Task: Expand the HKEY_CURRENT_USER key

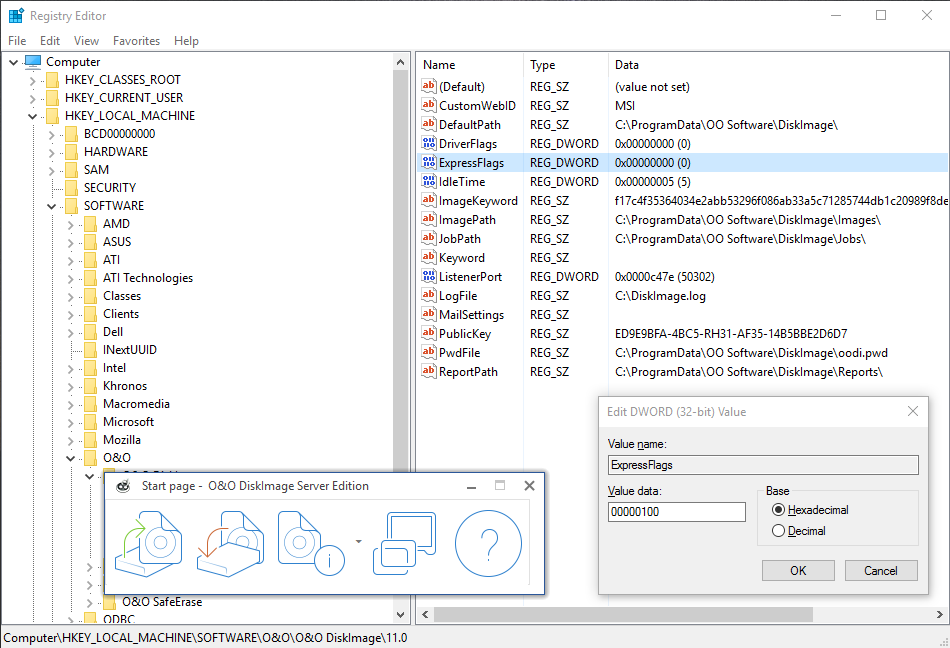Action: (33, 98)
